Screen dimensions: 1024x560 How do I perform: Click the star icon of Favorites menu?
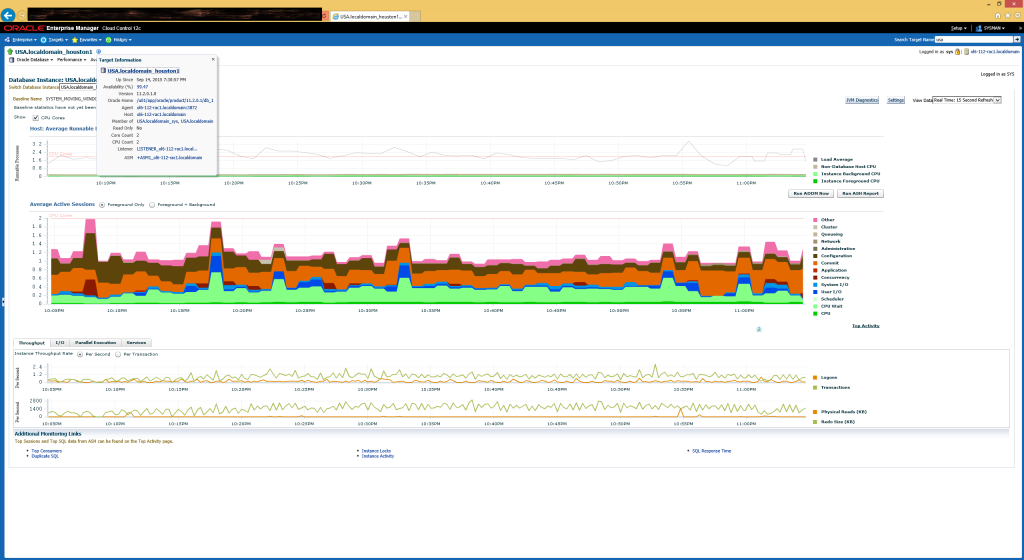(x=74, y=39)
